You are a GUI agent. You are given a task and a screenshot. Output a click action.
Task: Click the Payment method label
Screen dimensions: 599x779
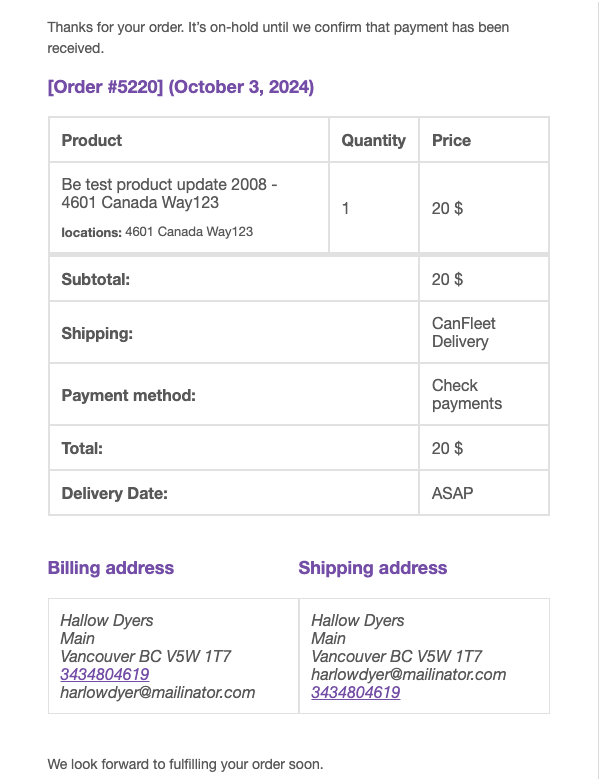(129, 395)
